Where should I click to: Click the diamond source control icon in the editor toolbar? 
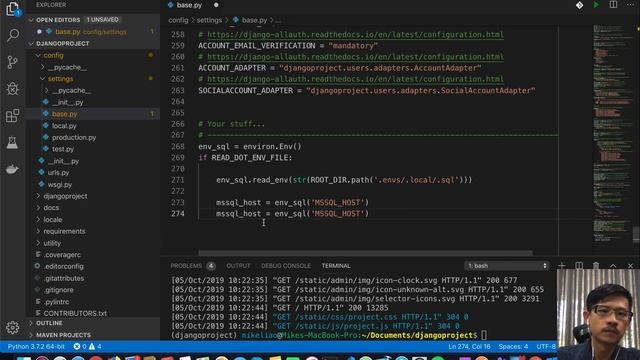(579, 5)
